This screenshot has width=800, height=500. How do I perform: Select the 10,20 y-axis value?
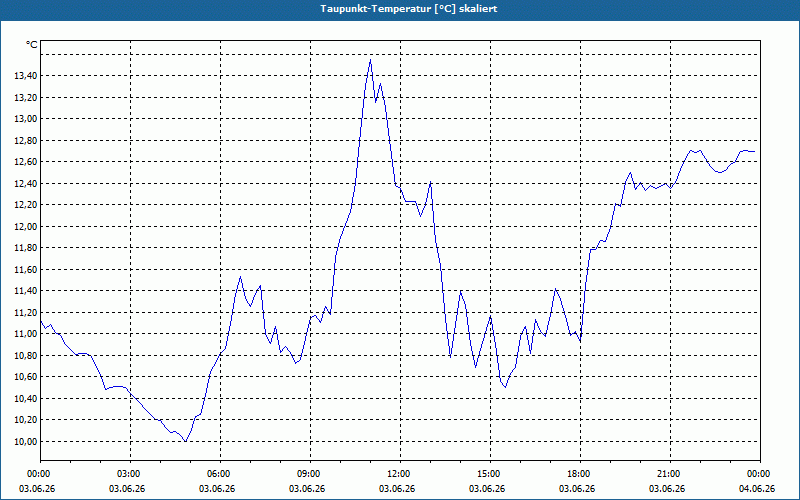26,420
